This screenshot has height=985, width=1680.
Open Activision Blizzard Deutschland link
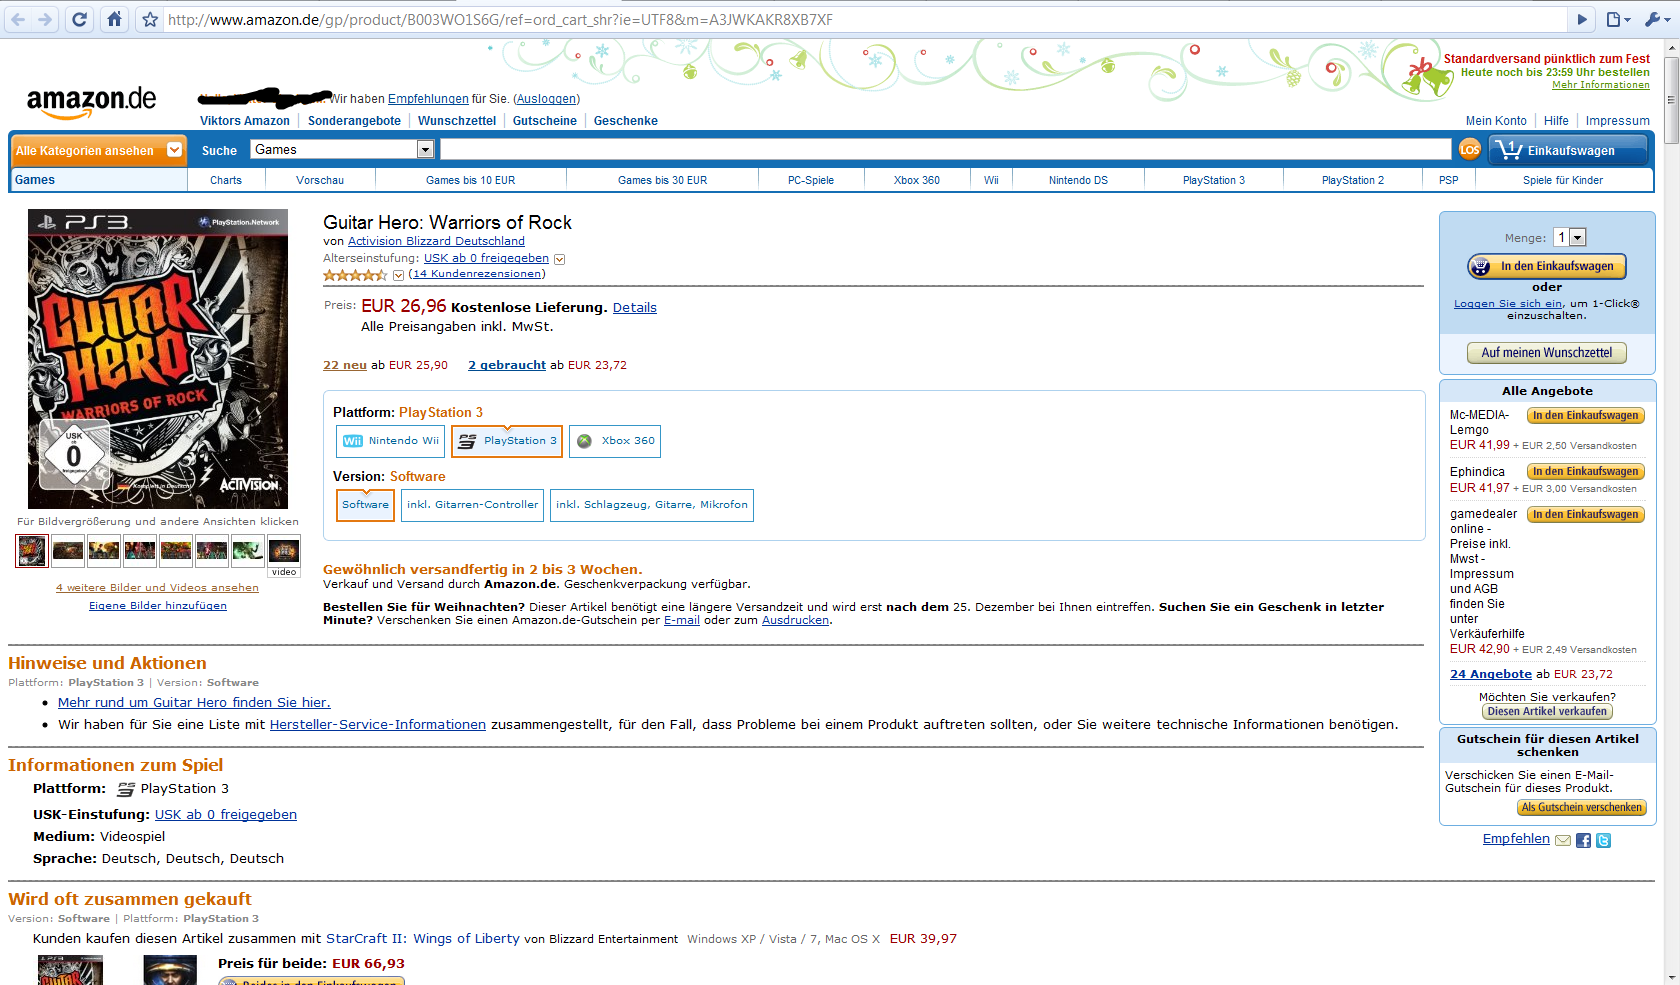pos(436,241)
